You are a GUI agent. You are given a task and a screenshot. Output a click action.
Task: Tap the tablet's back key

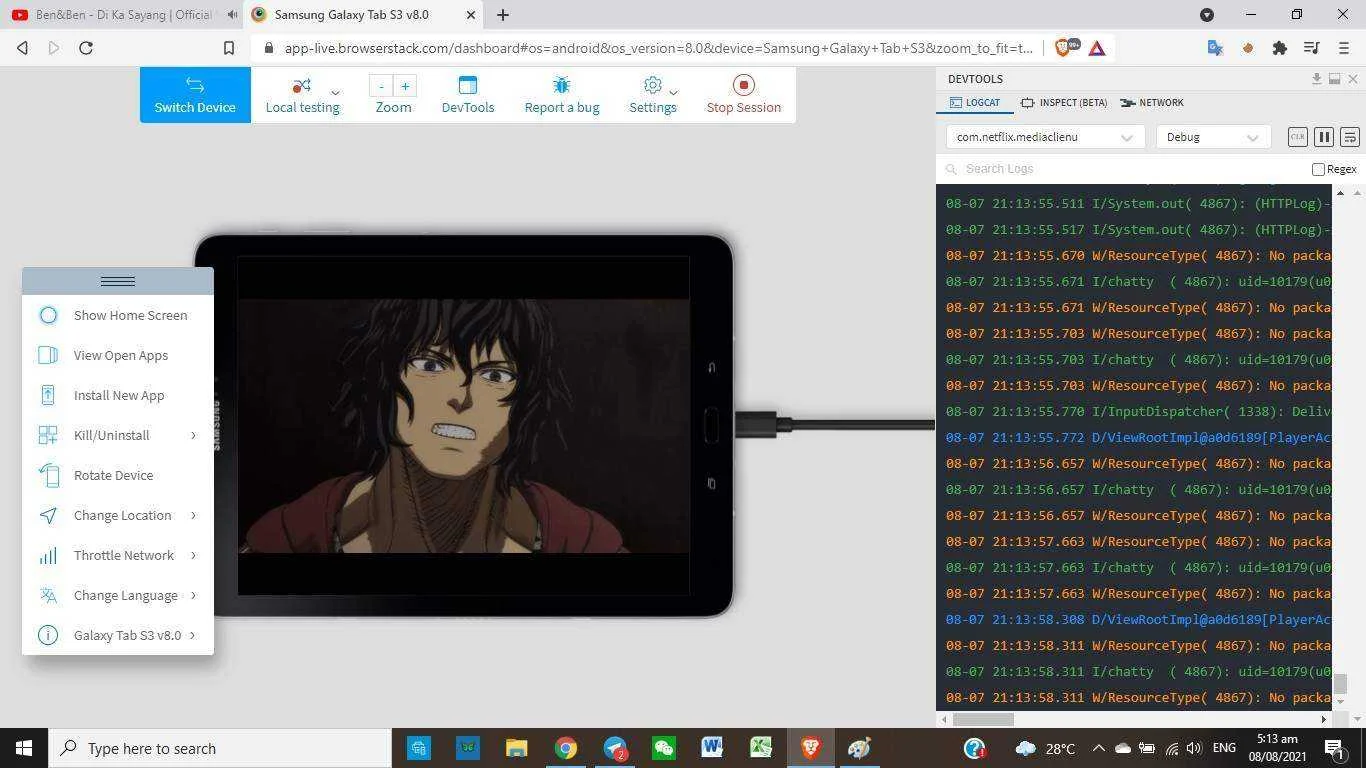tap(711, 367)
